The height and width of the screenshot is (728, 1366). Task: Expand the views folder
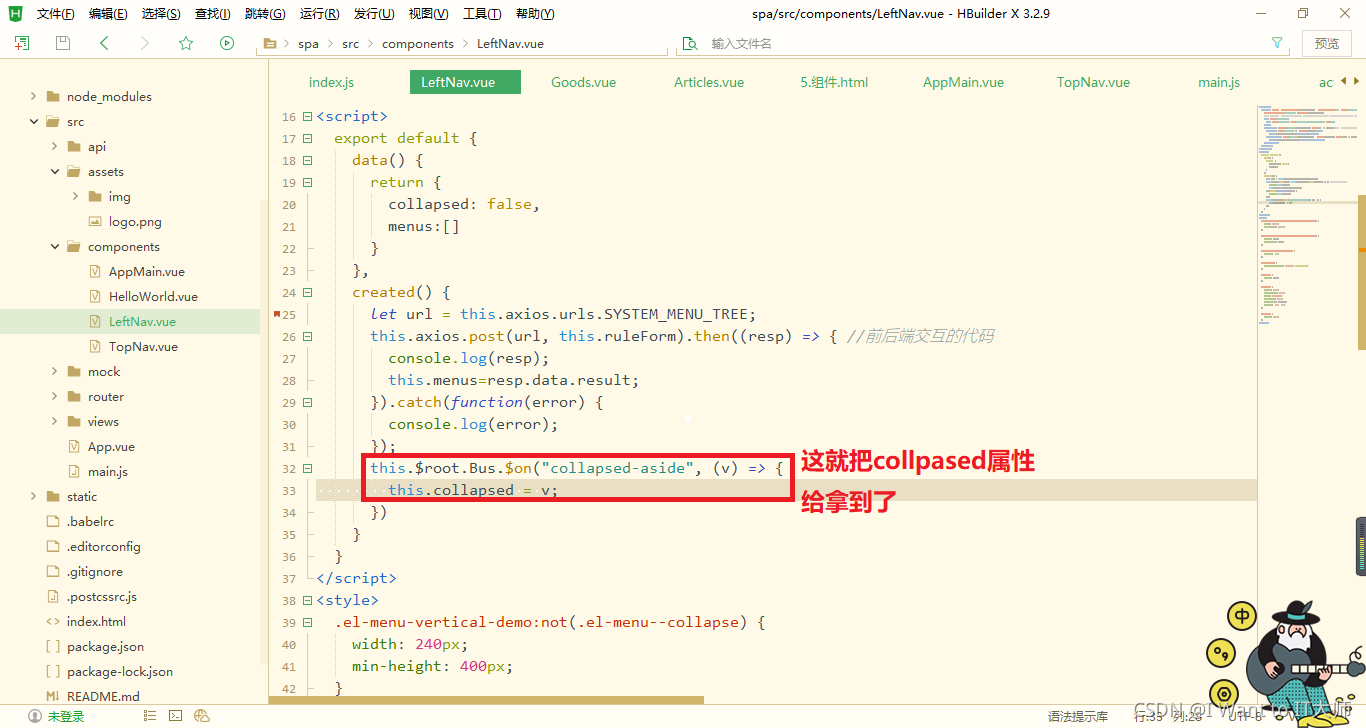pyautogui.click(x=54, y=422)
